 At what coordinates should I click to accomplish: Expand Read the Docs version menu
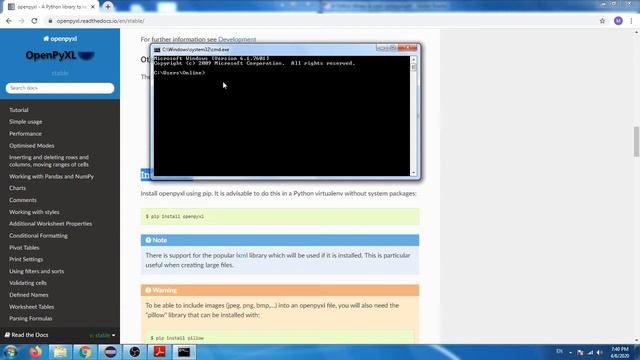click(60, 335)
